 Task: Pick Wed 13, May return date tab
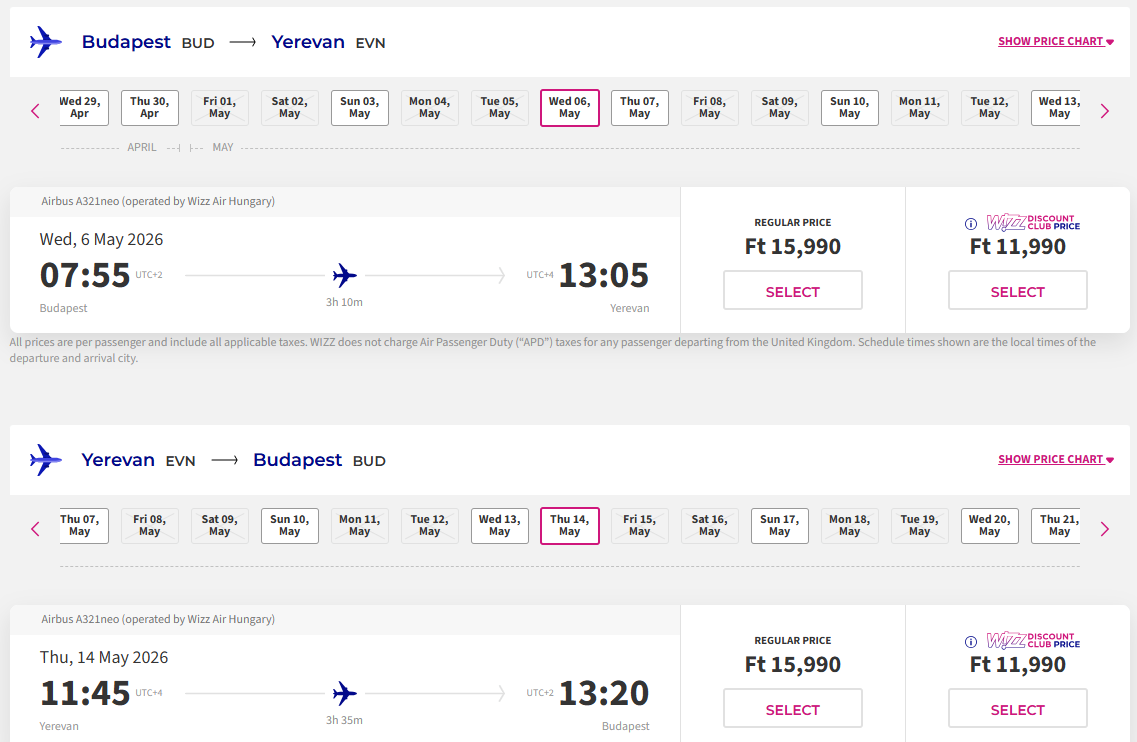(499, 526)
